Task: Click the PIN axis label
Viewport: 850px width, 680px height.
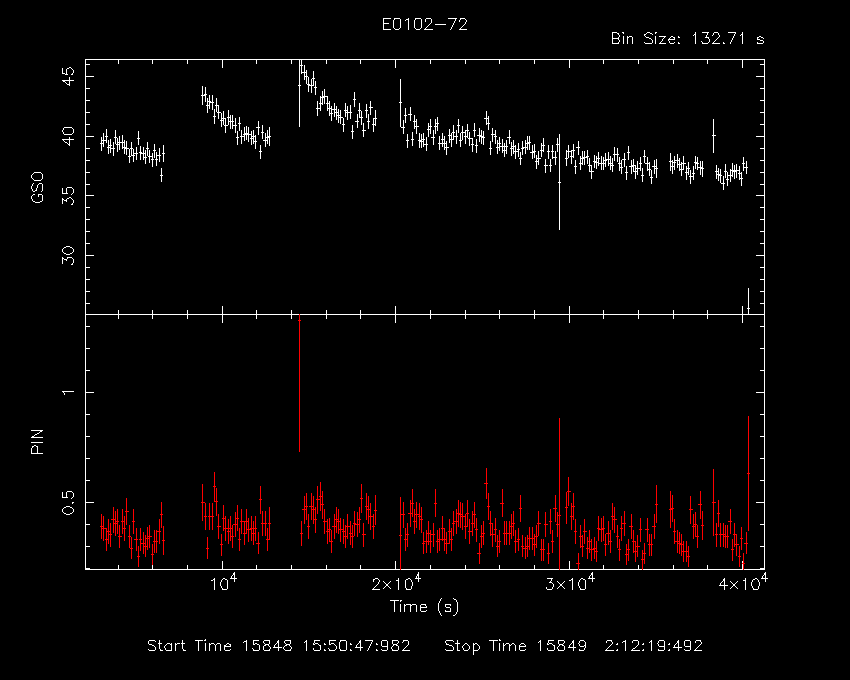Action: pyautogui.click(x=37, y=441)
